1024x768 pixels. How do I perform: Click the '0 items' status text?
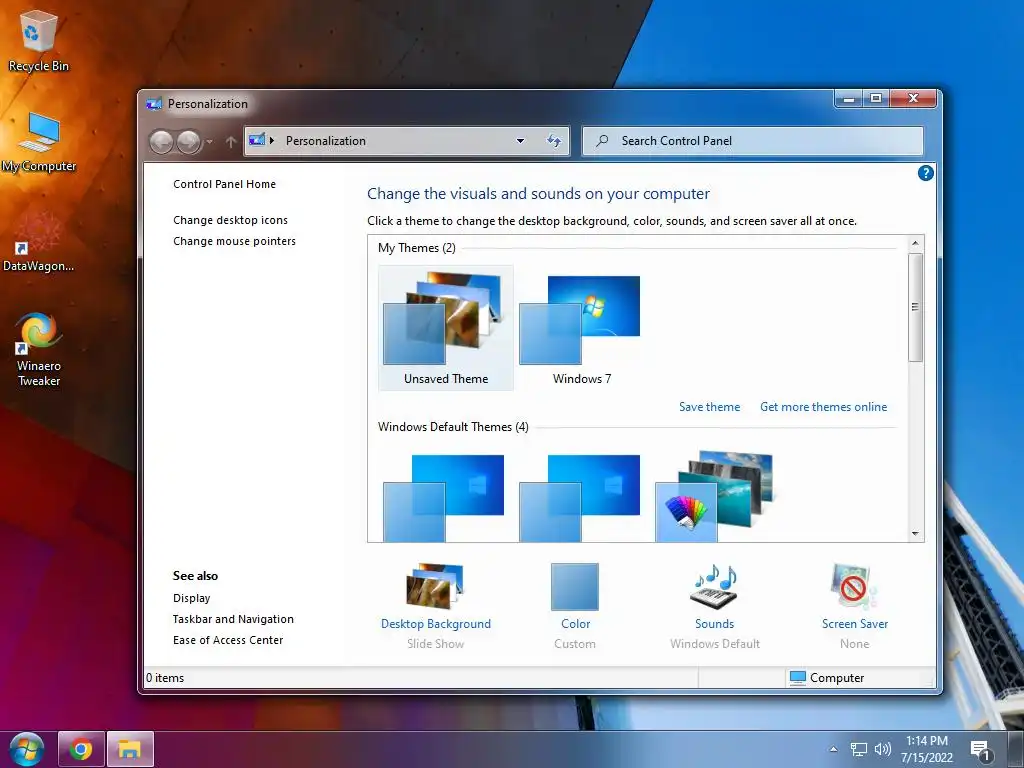pos(165,678)
